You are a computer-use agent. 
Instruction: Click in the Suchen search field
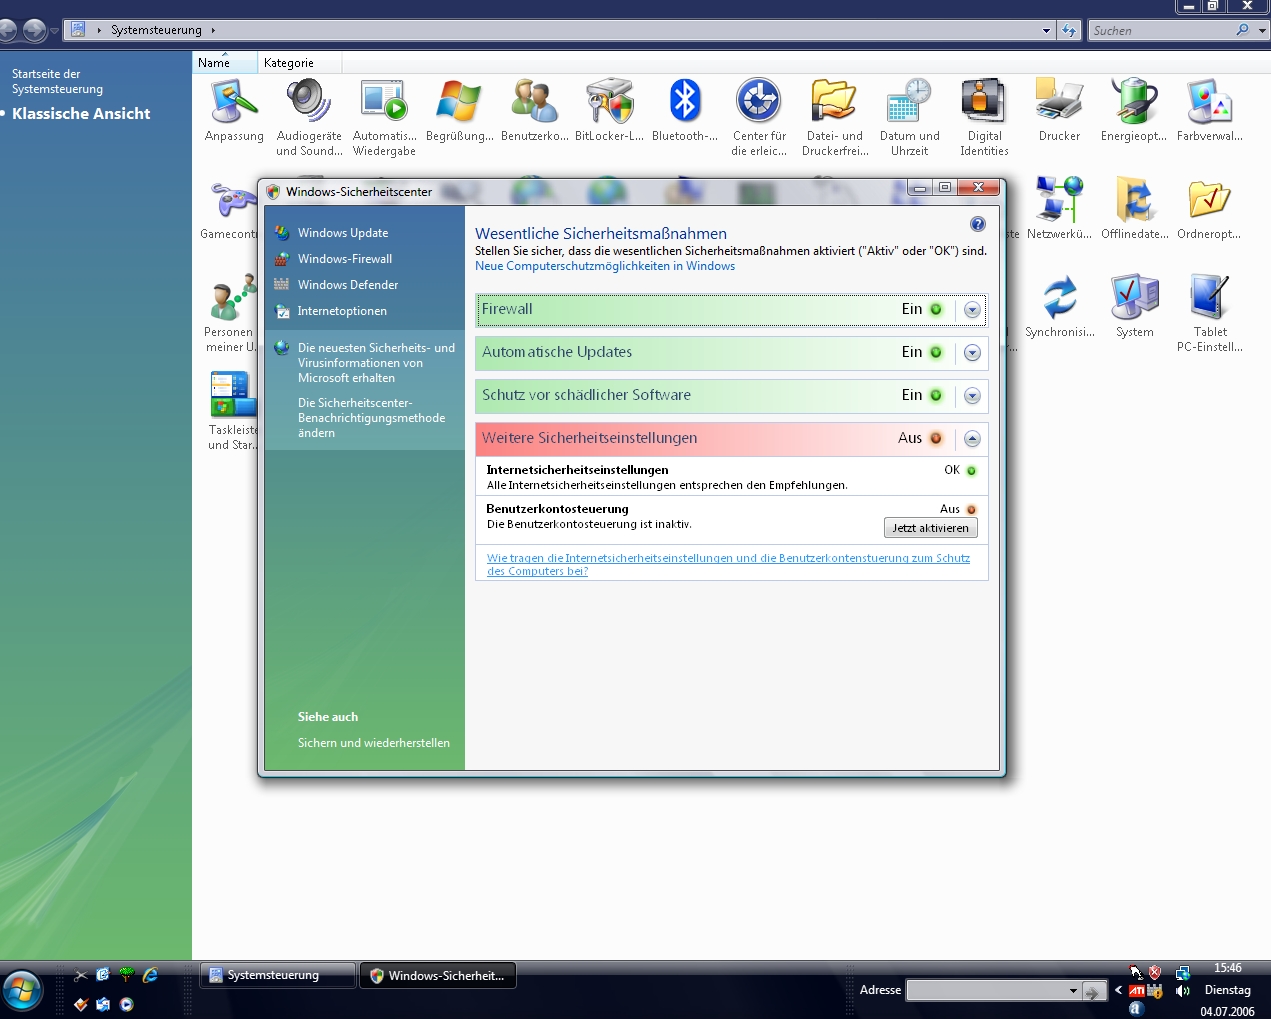point(1160,30)
